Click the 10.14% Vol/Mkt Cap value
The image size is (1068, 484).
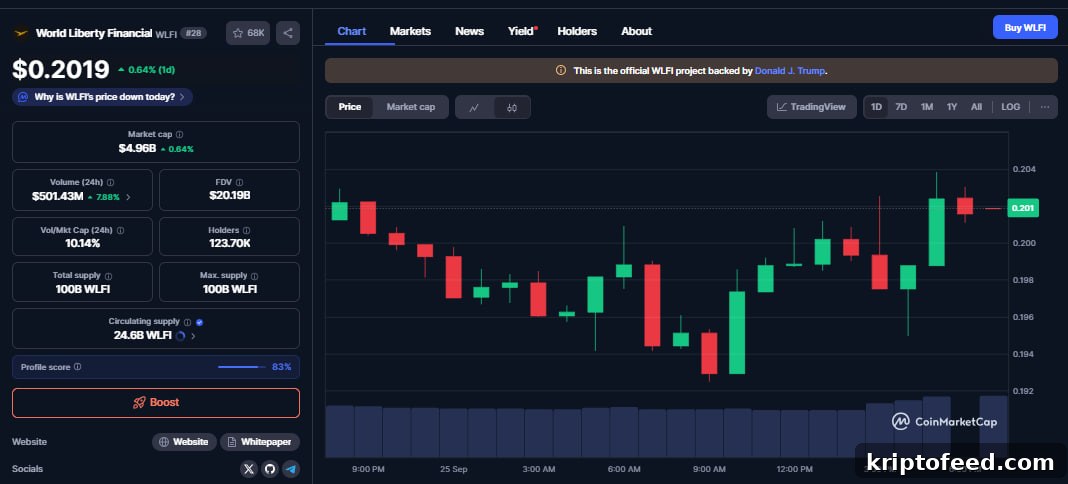[x=82, y=243]
